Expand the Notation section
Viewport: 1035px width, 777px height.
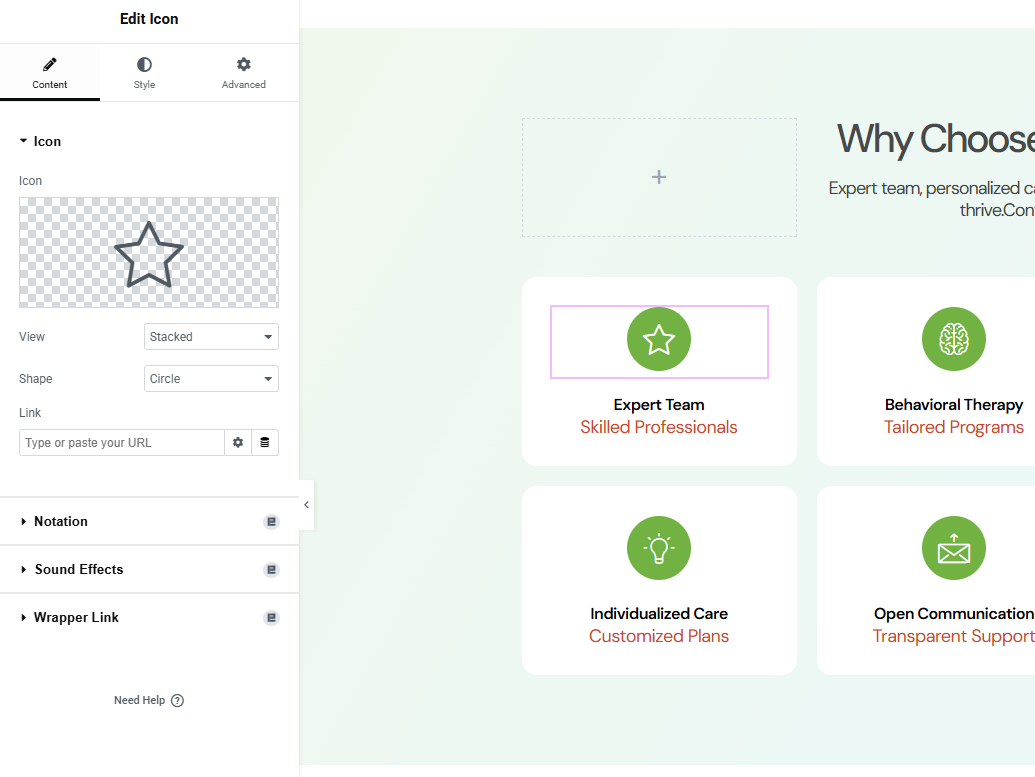(61, 522)
